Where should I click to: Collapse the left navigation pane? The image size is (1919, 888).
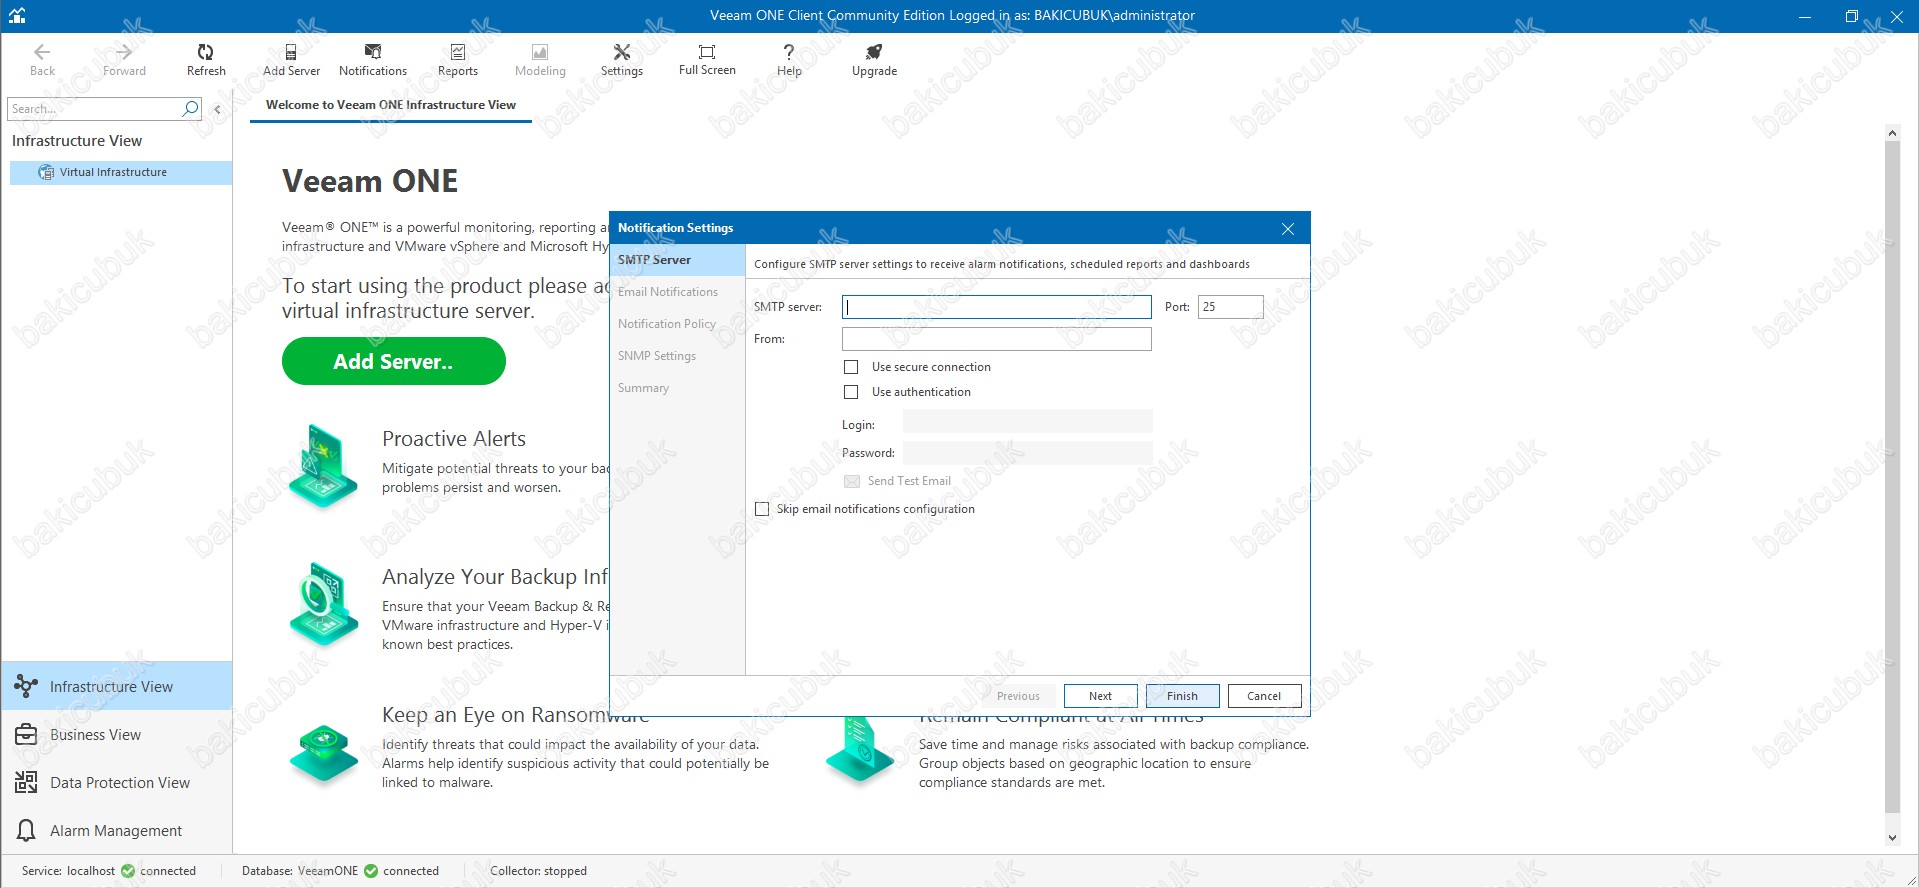pos(217,109)
